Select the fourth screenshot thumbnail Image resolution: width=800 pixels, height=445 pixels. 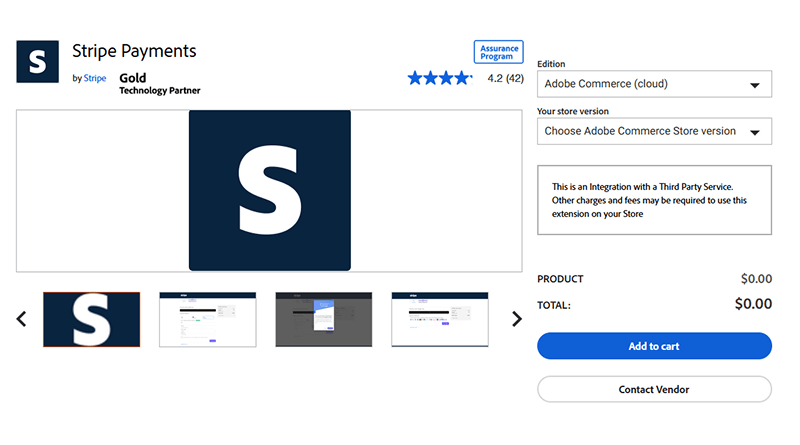coord(440,319)
